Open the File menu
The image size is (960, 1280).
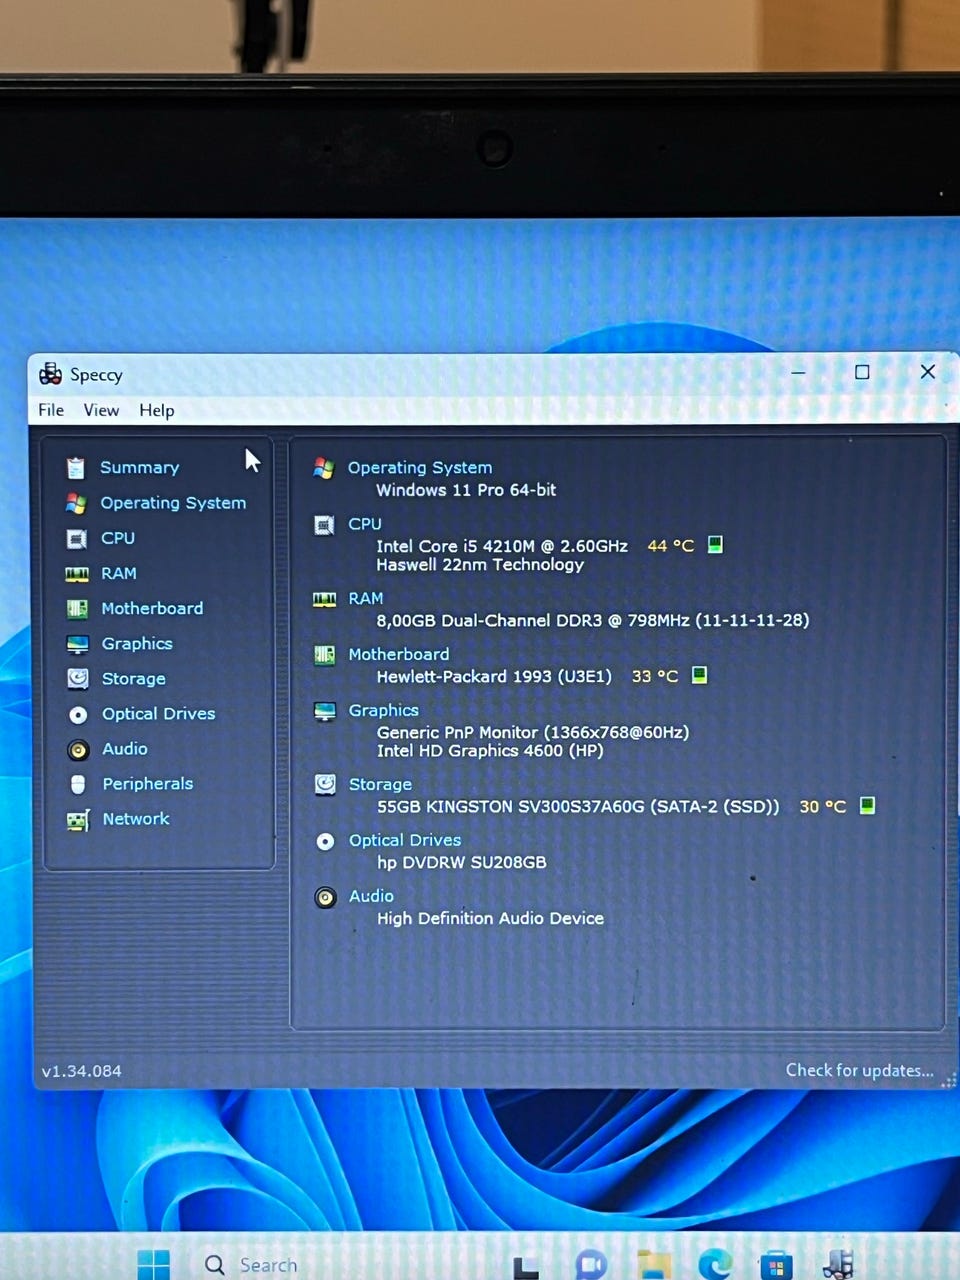coord(51,410)
